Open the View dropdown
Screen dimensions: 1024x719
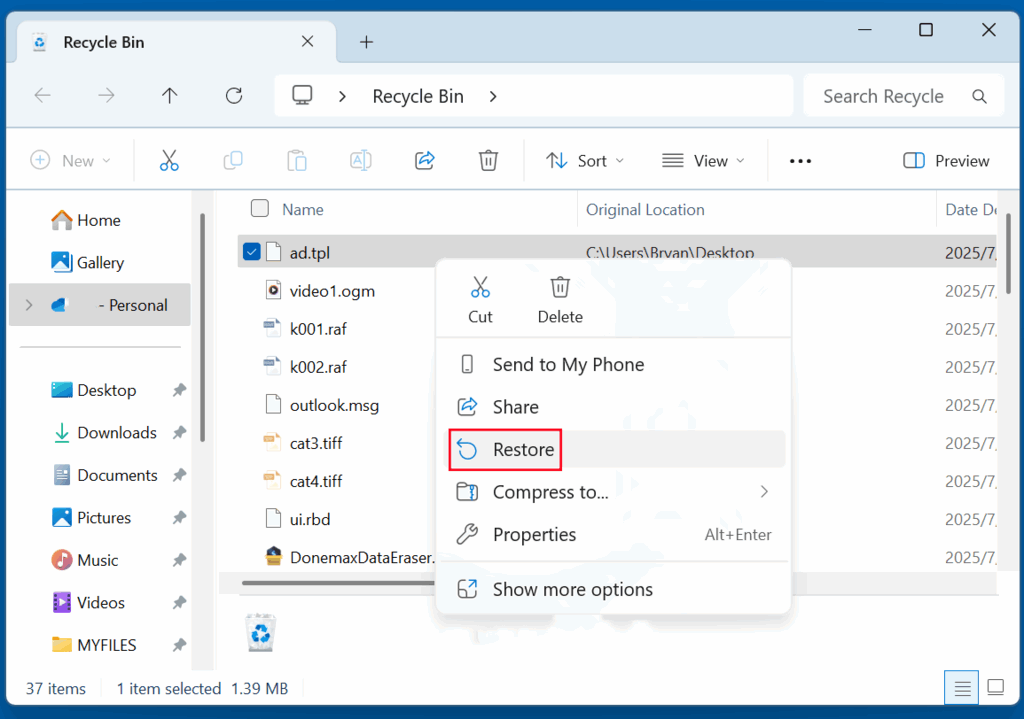pos(703,160)
